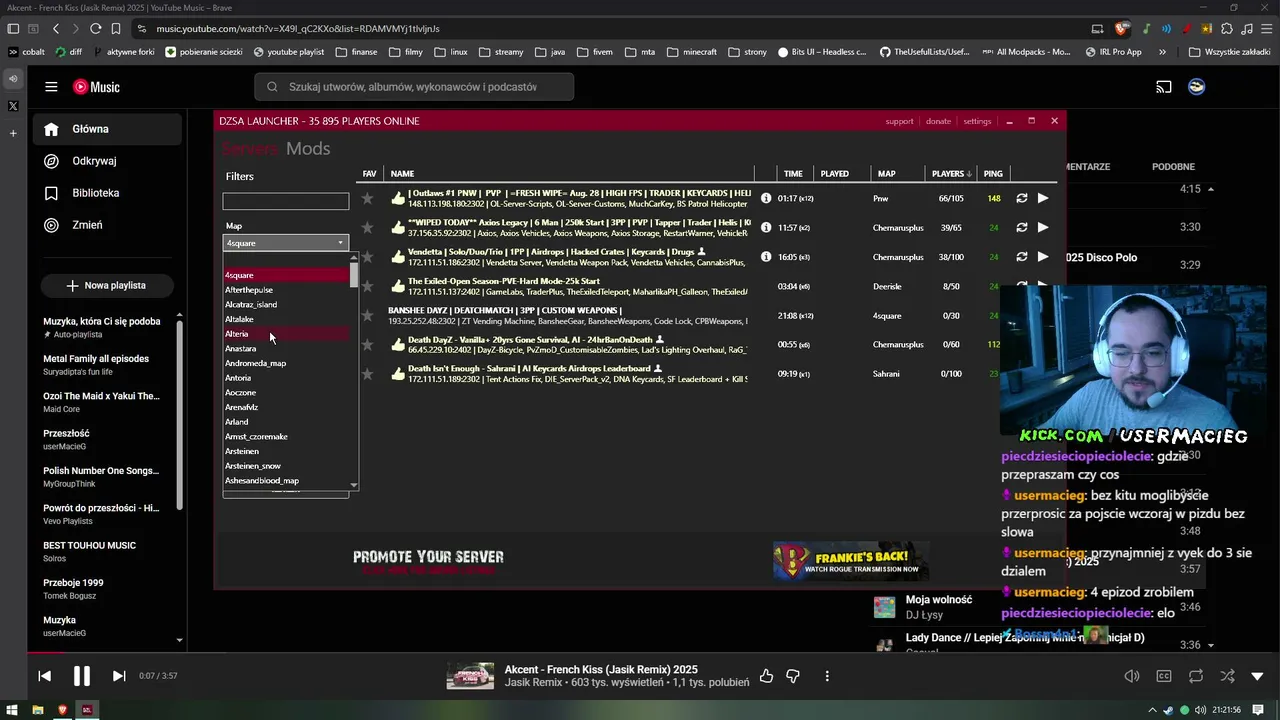Join the Axios Legacy server
Screen dimensions: 1280x720
[x=1043, y=227]
